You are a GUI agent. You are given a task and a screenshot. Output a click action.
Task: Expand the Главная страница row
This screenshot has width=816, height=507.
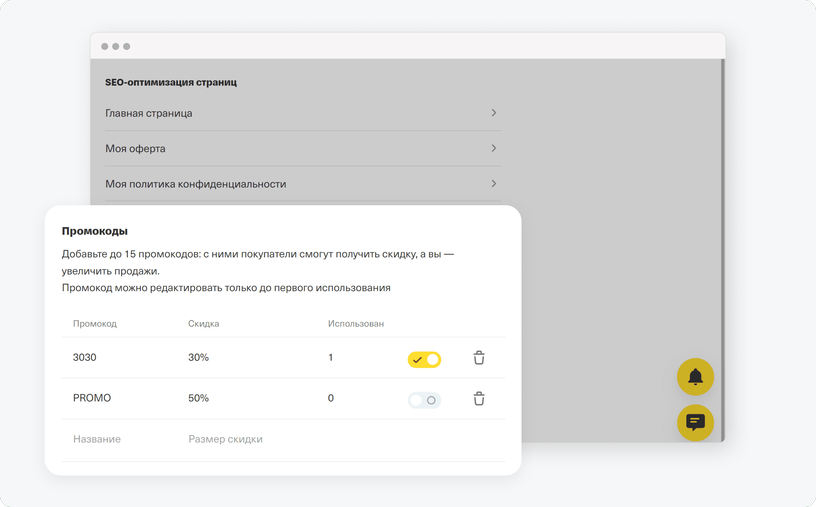point(303,113)
